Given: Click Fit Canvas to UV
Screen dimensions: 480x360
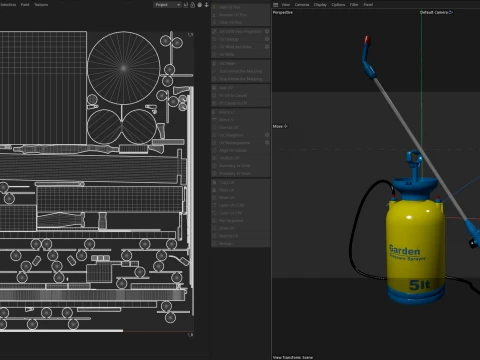Looking at the screenshot, I should click(x=240, y=103).
